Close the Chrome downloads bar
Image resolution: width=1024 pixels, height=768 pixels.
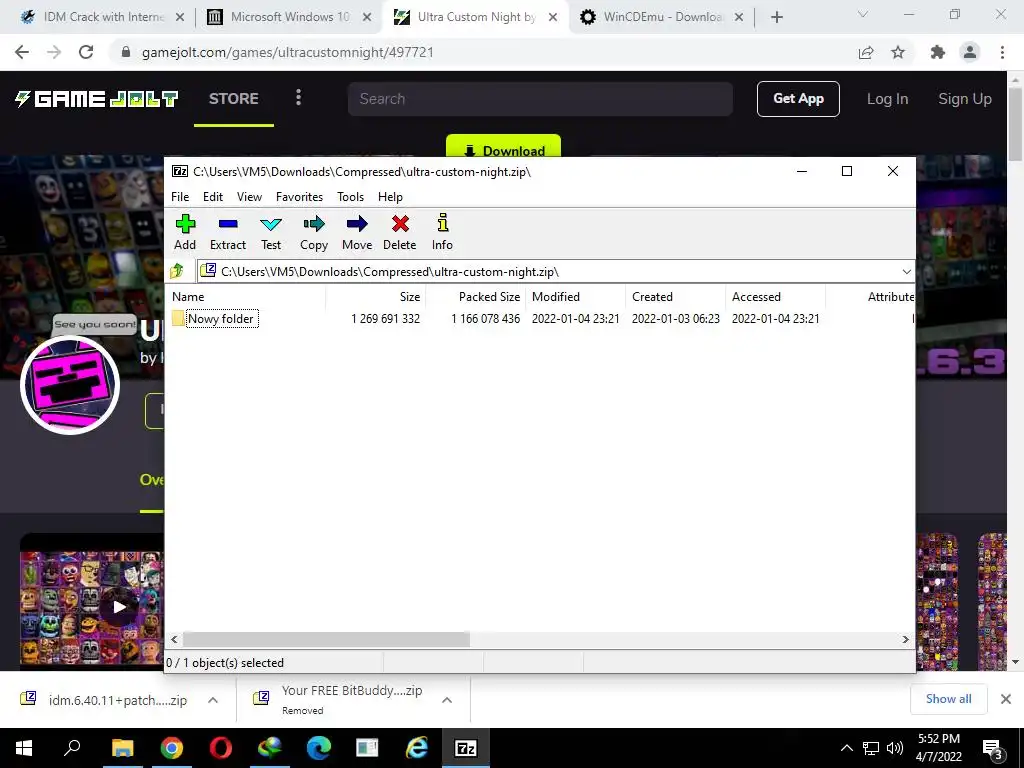point(1006,699)
